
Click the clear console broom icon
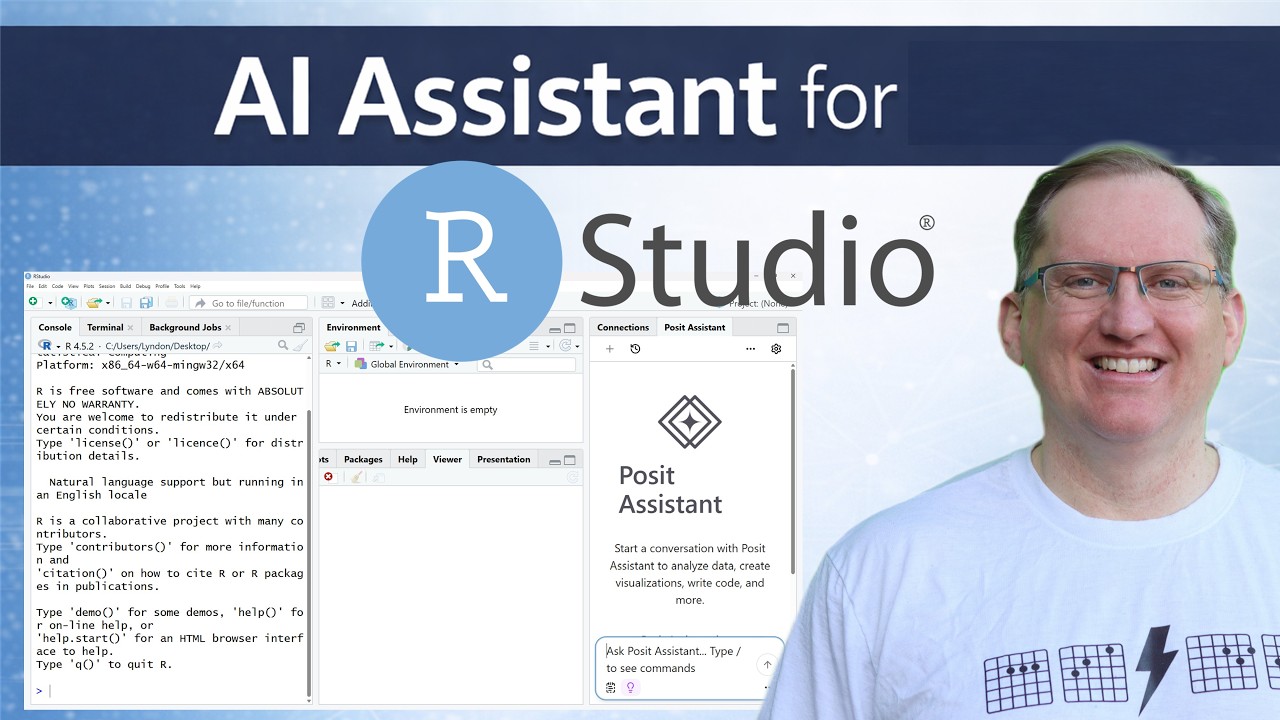click(300, 345)
